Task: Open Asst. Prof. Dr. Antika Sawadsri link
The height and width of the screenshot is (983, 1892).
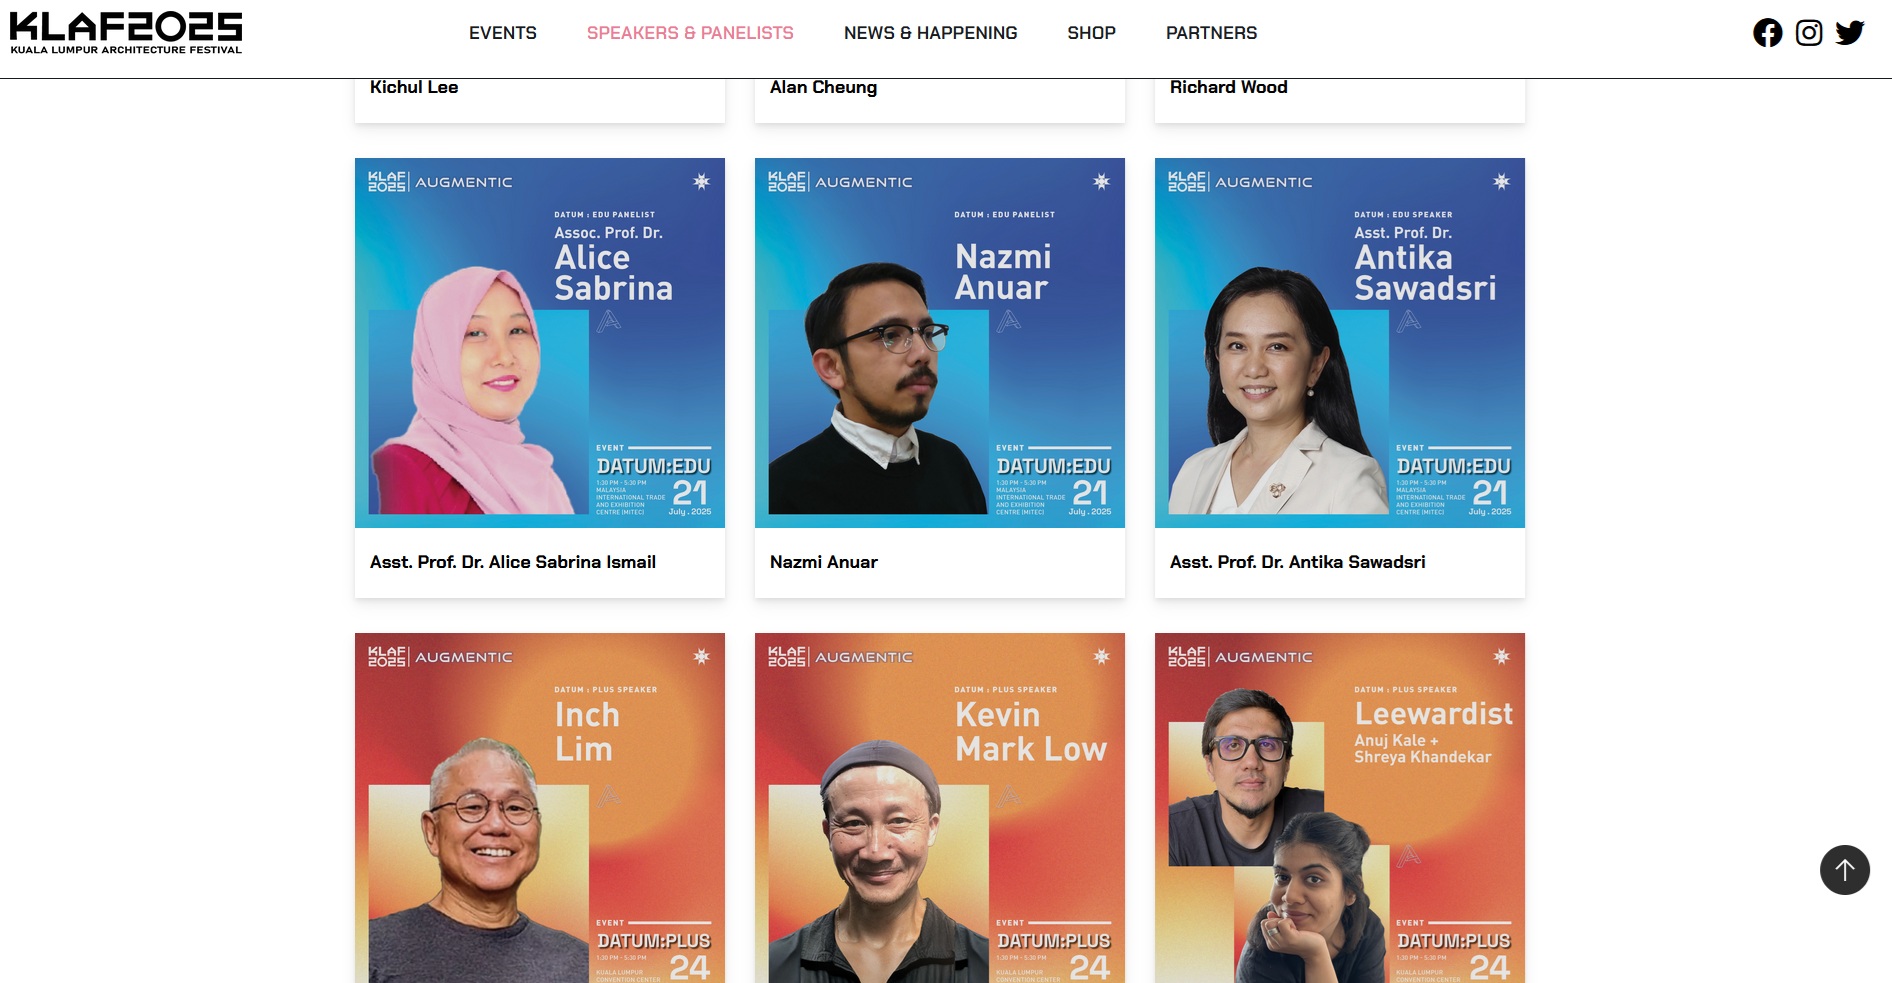Action: 1298,562
